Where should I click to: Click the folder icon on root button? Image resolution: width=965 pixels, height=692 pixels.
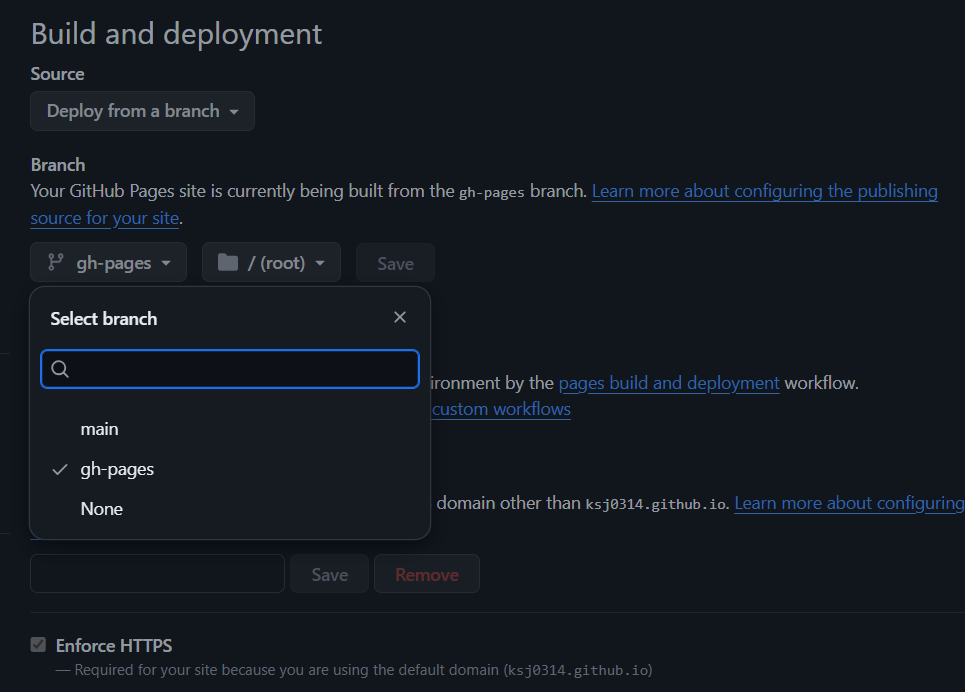coord(228,263)
